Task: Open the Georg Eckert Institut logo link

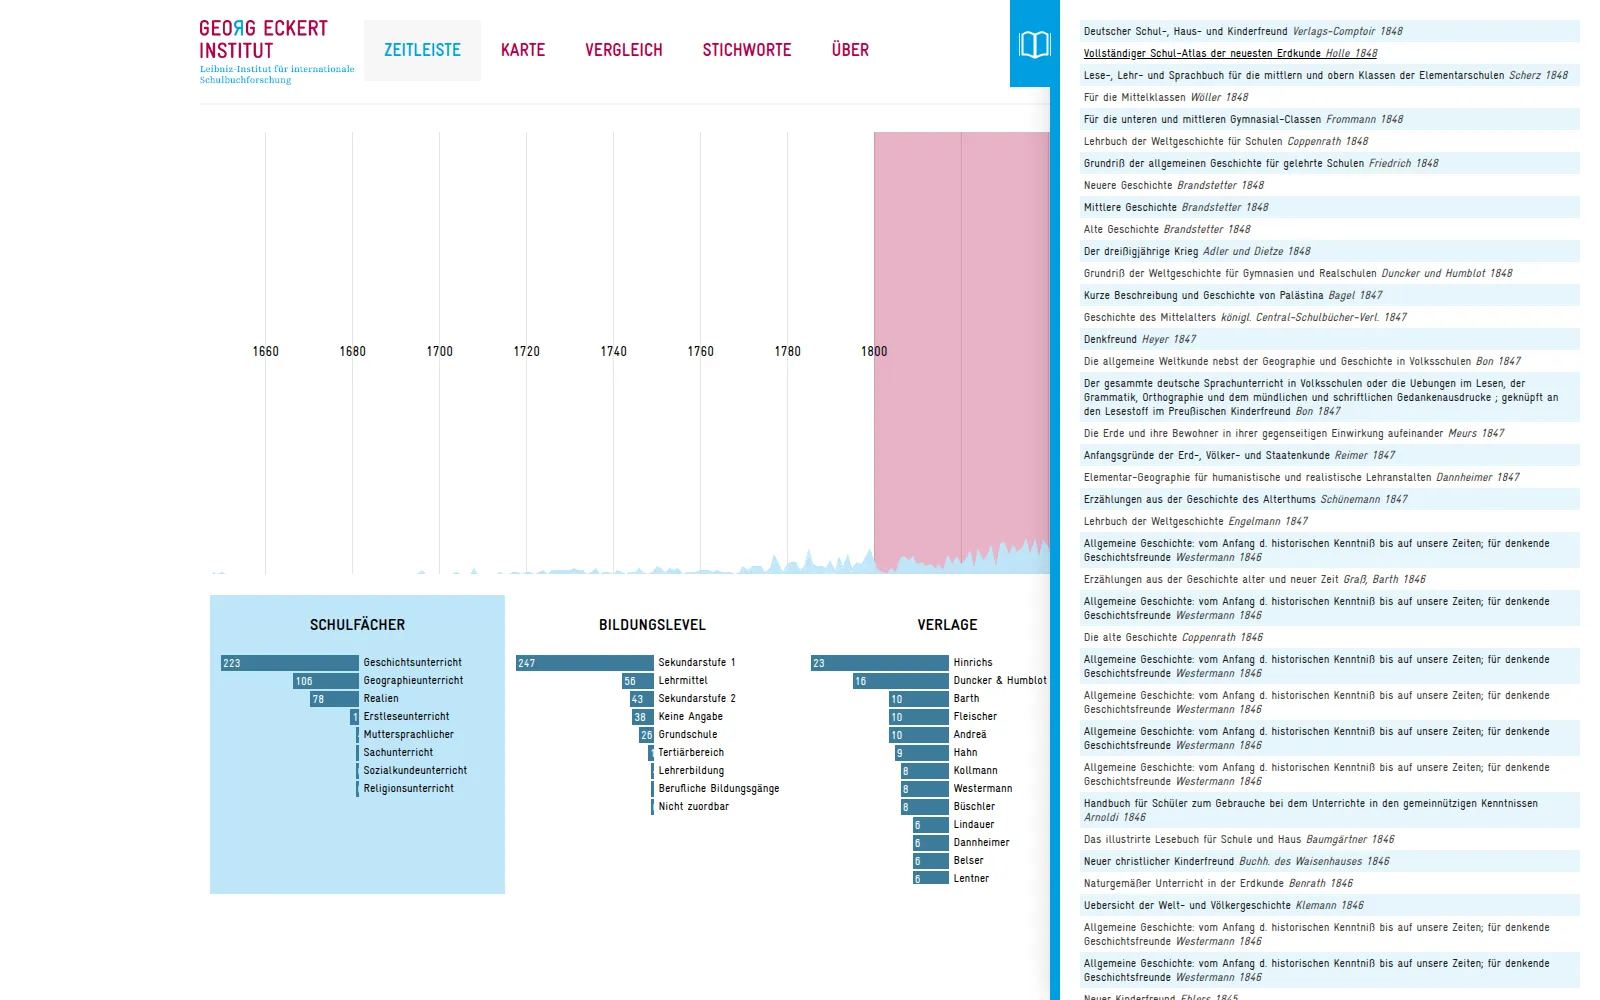Action: point(276,52)
